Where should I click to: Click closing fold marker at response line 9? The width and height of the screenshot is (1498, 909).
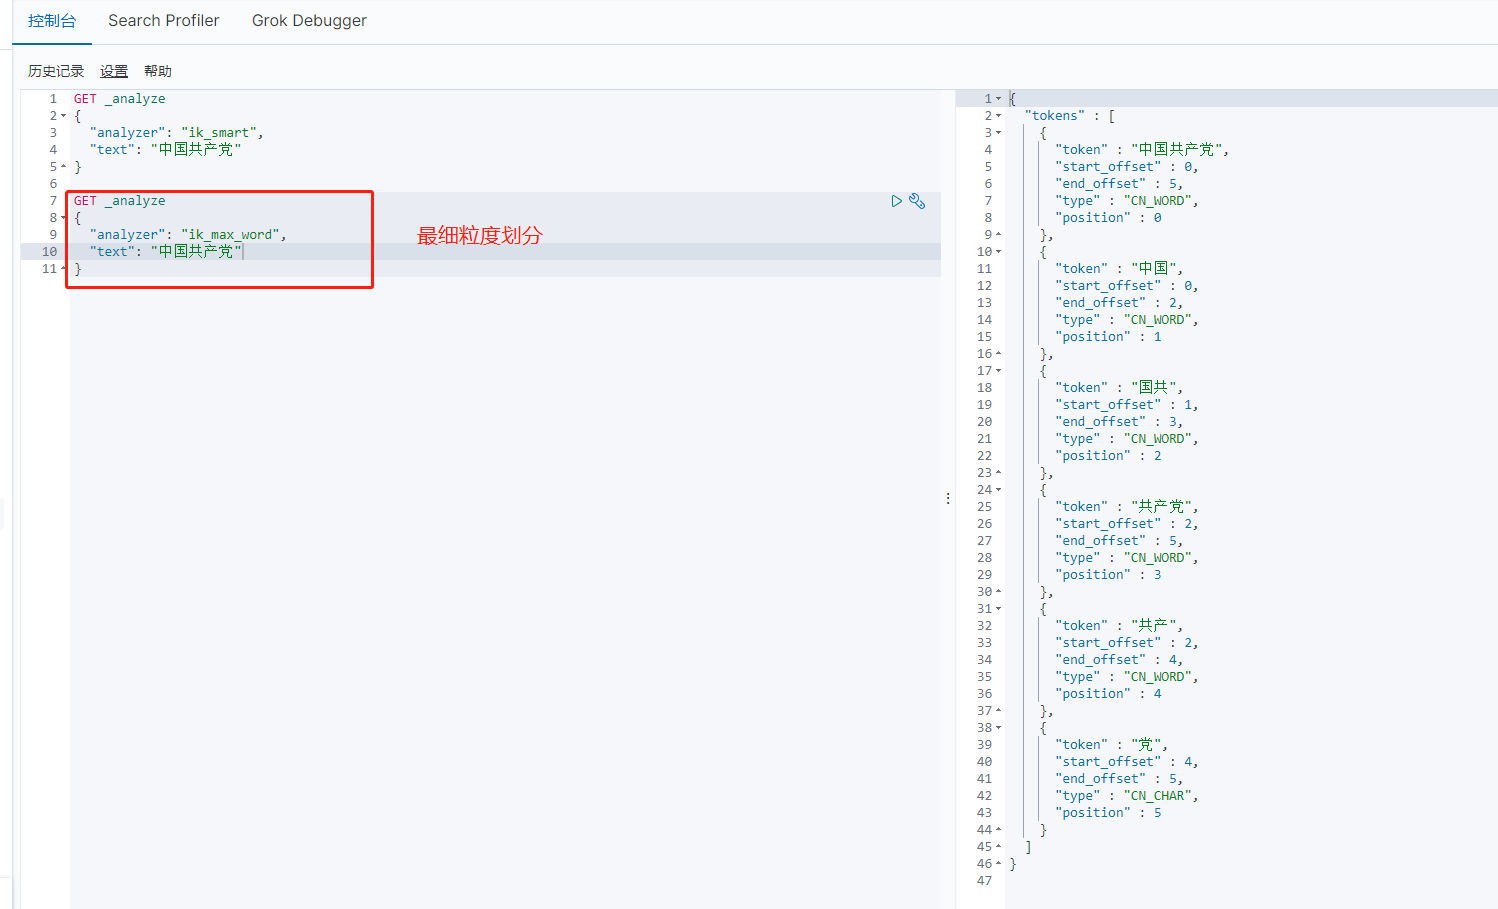tap(998, 235)
